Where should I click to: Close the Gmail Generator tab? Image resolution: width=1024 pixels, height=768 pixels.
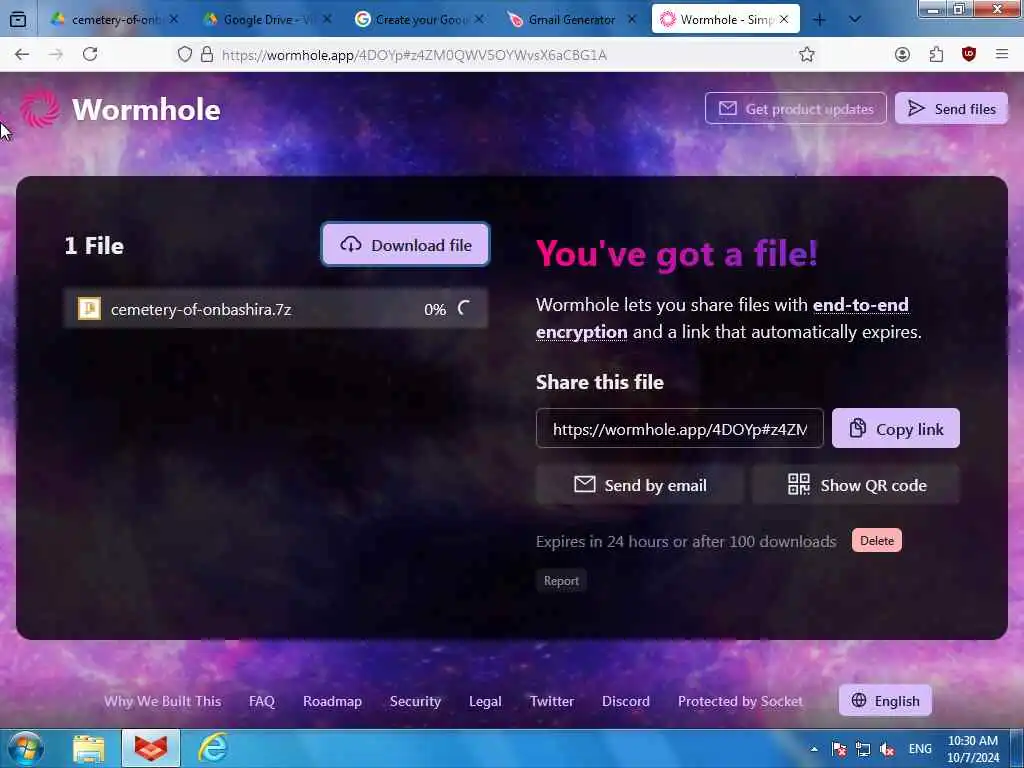coord(632,20)
